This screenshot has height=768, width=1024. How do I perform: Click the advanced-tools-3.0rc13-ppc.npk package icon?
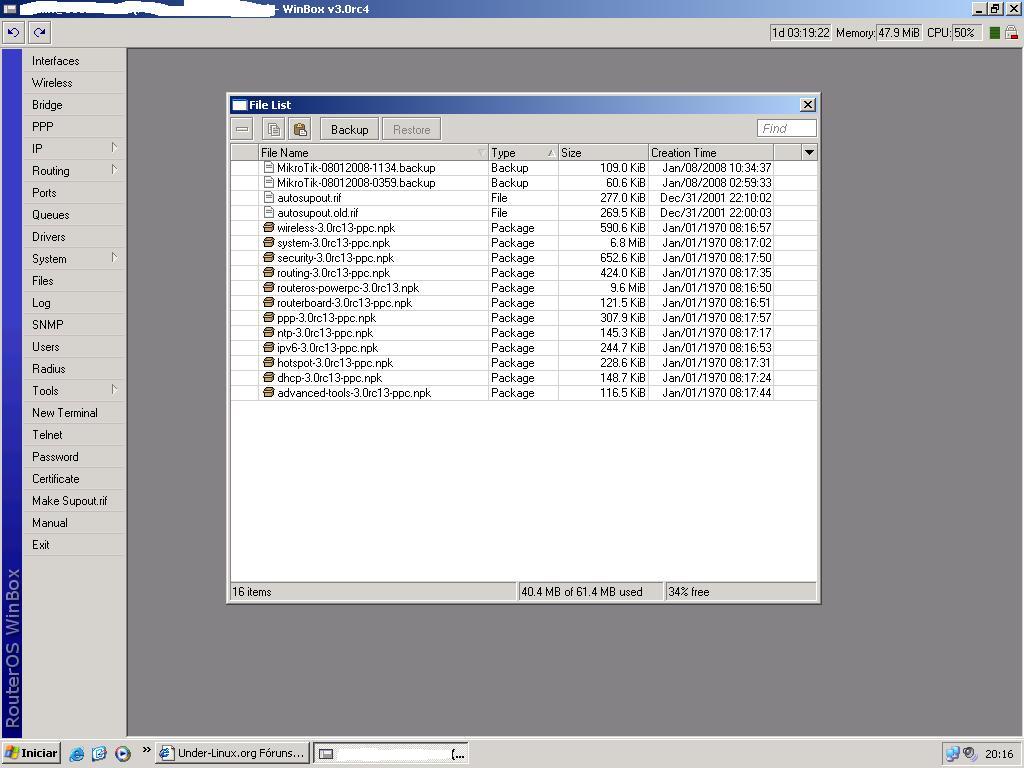pos(268,392)
